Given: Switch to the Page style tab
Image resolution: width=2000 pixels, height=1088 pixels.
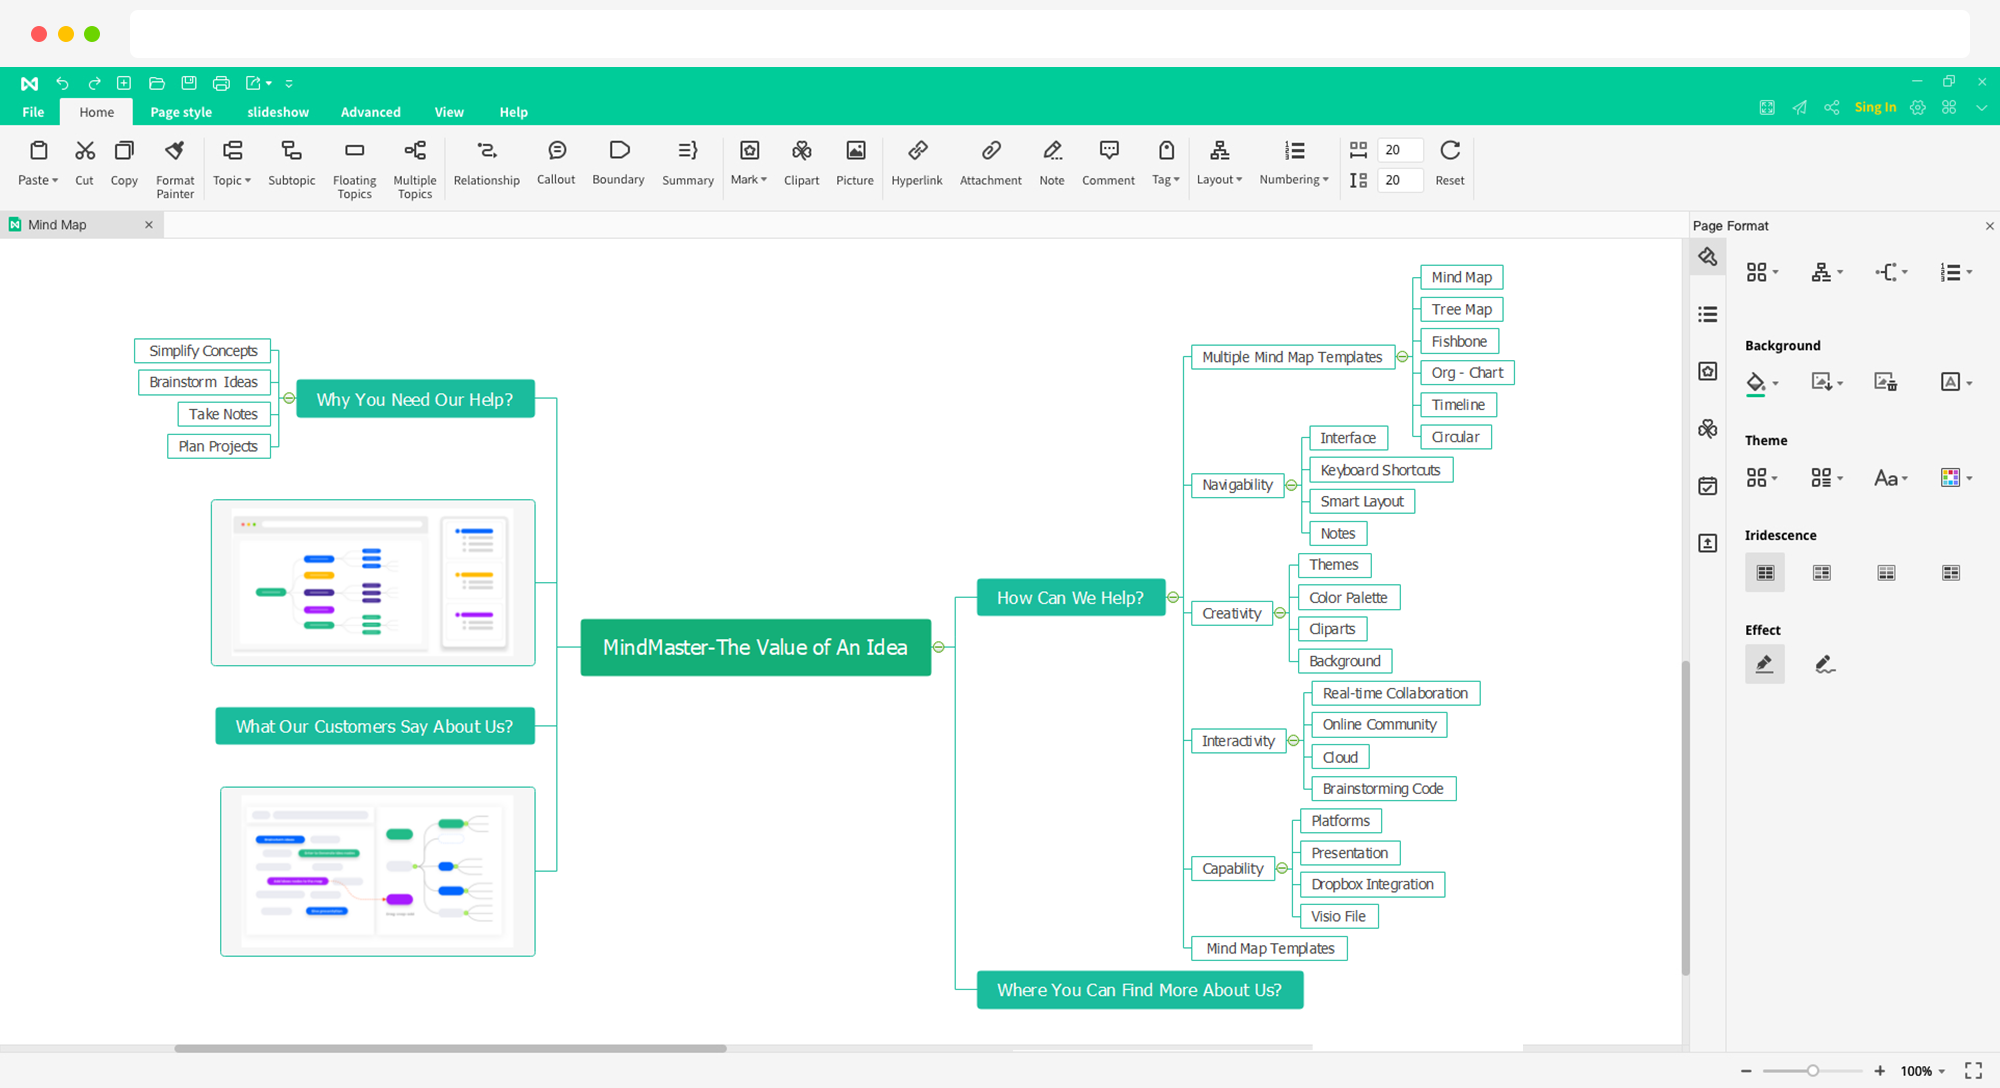Looking at the screenshot, I should (x=181, y=112).
